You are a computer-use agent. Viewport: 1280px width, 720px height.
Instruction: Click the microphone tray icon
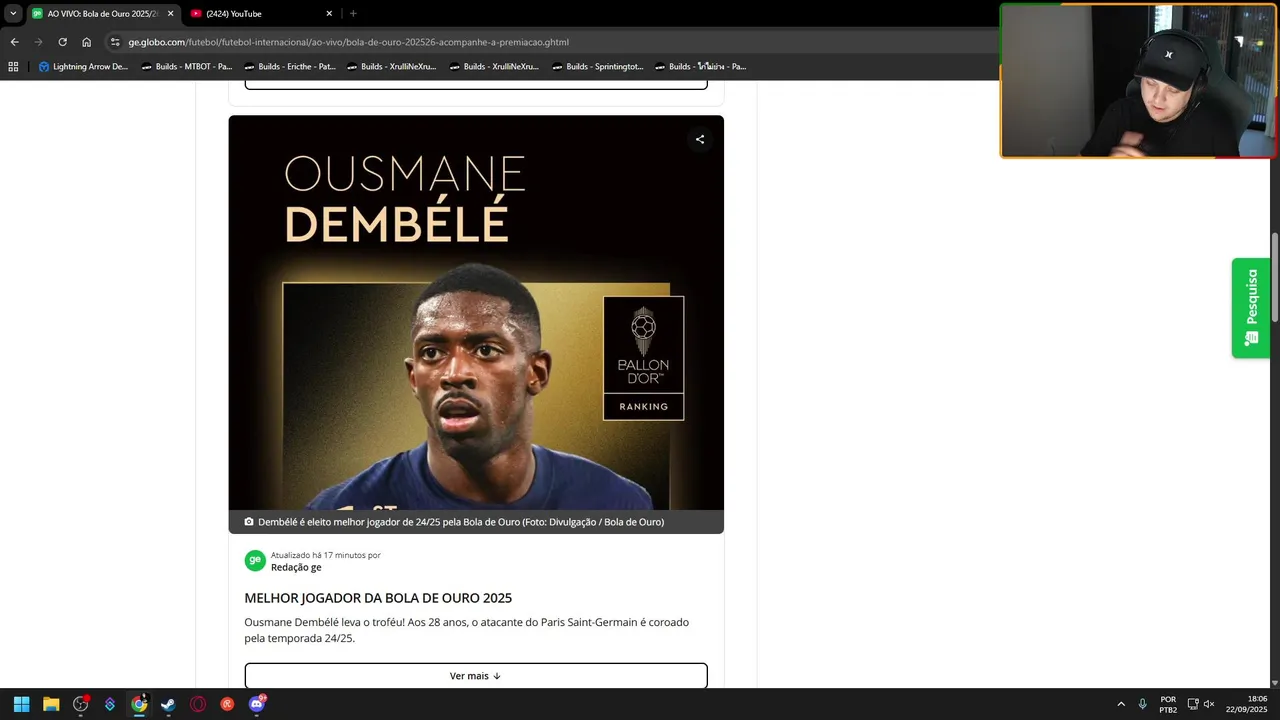pos(1143,704)
